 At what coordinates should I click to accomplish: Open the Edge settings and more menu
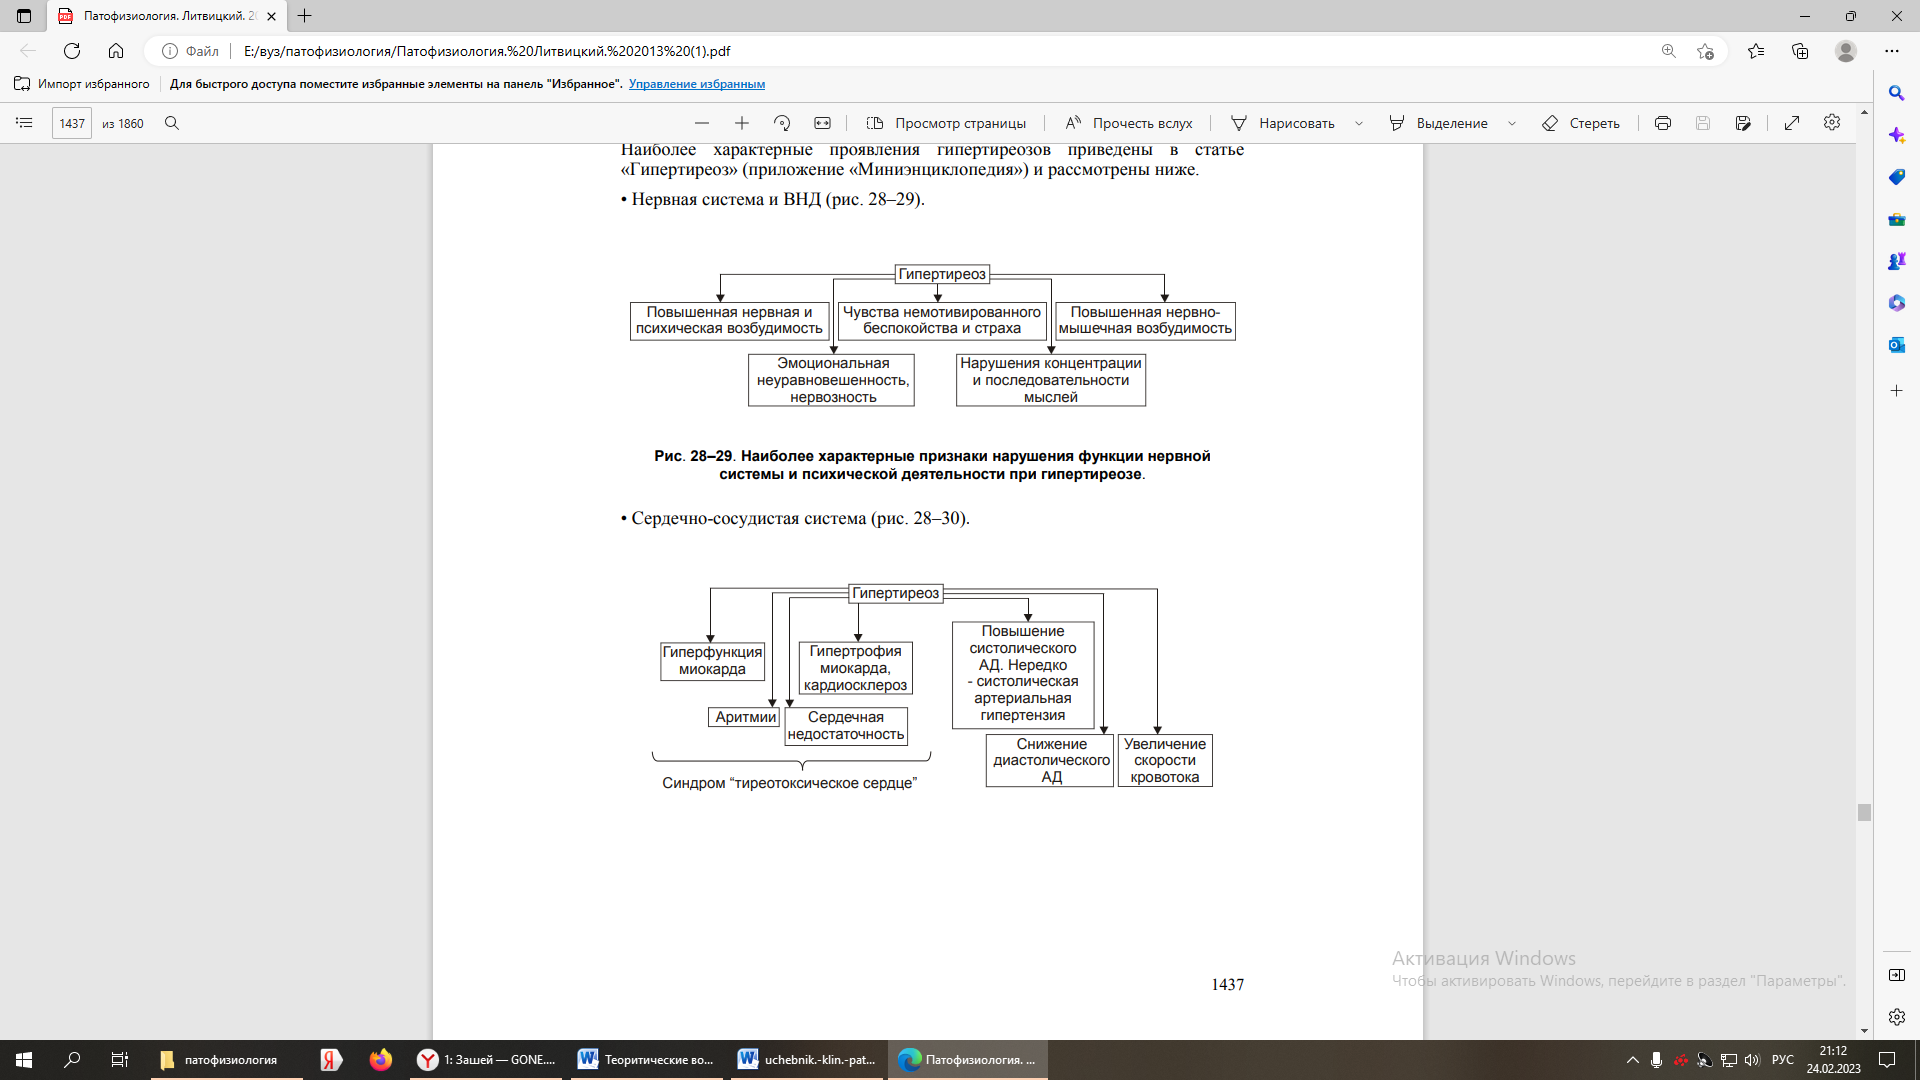point(1892,51)
